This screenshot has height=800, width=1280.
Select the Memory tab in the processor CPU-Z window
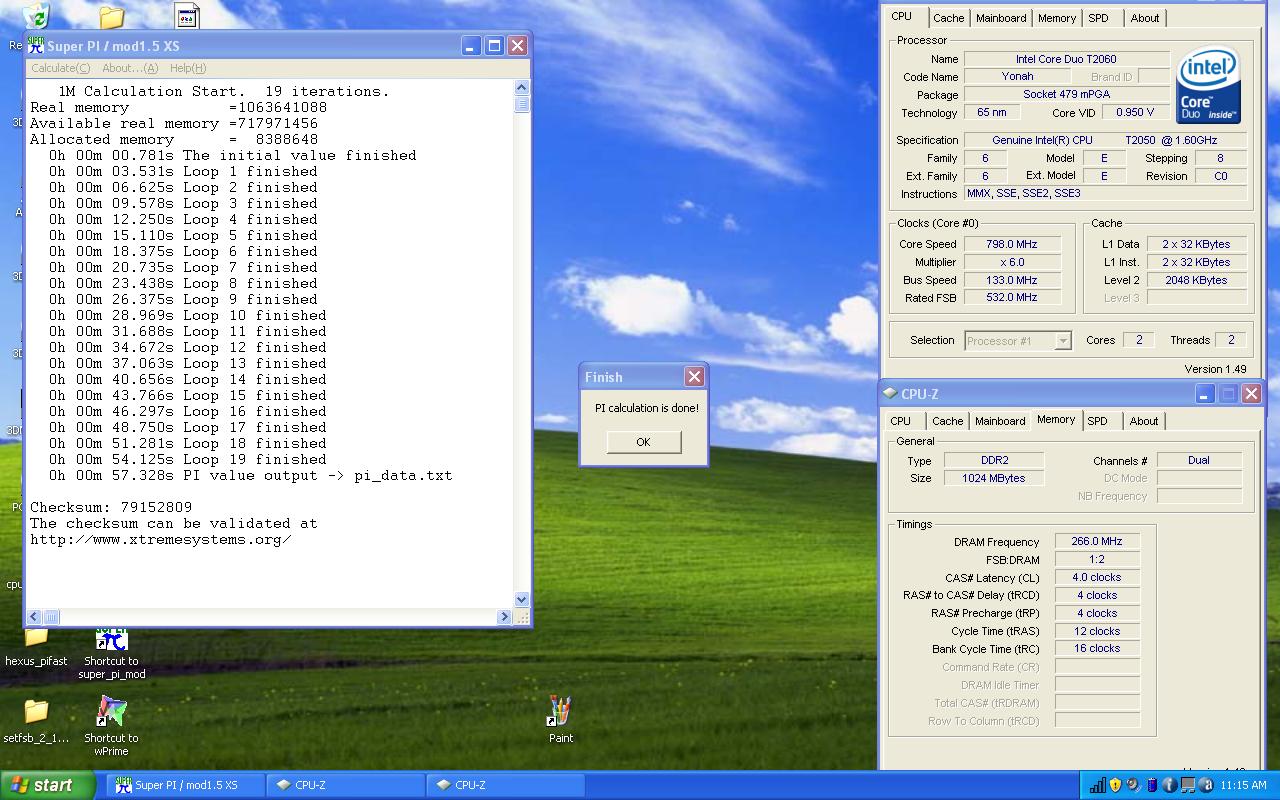point(1057,18)
